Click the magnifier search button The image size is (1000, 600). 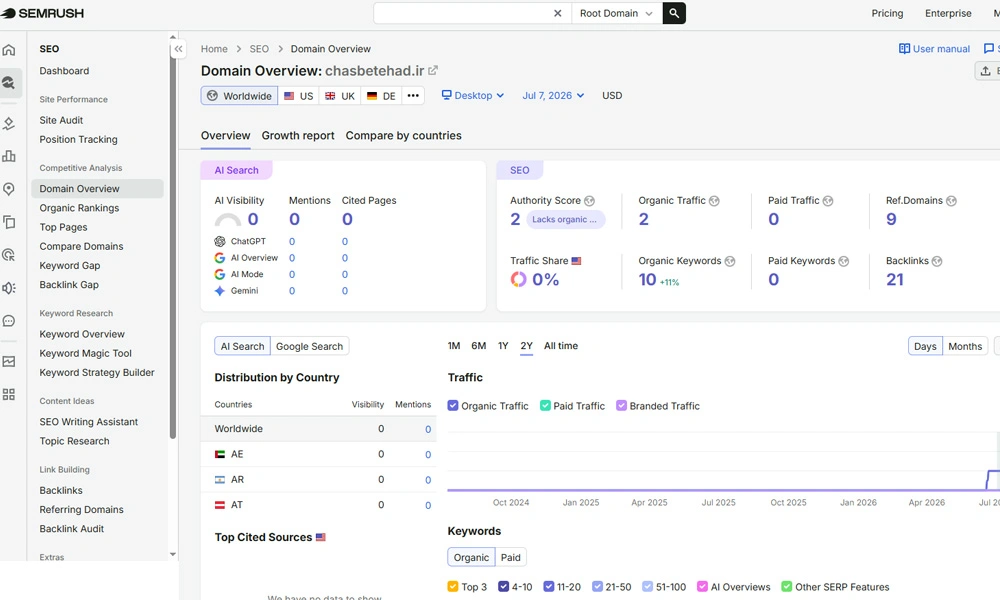click(674, 13)
